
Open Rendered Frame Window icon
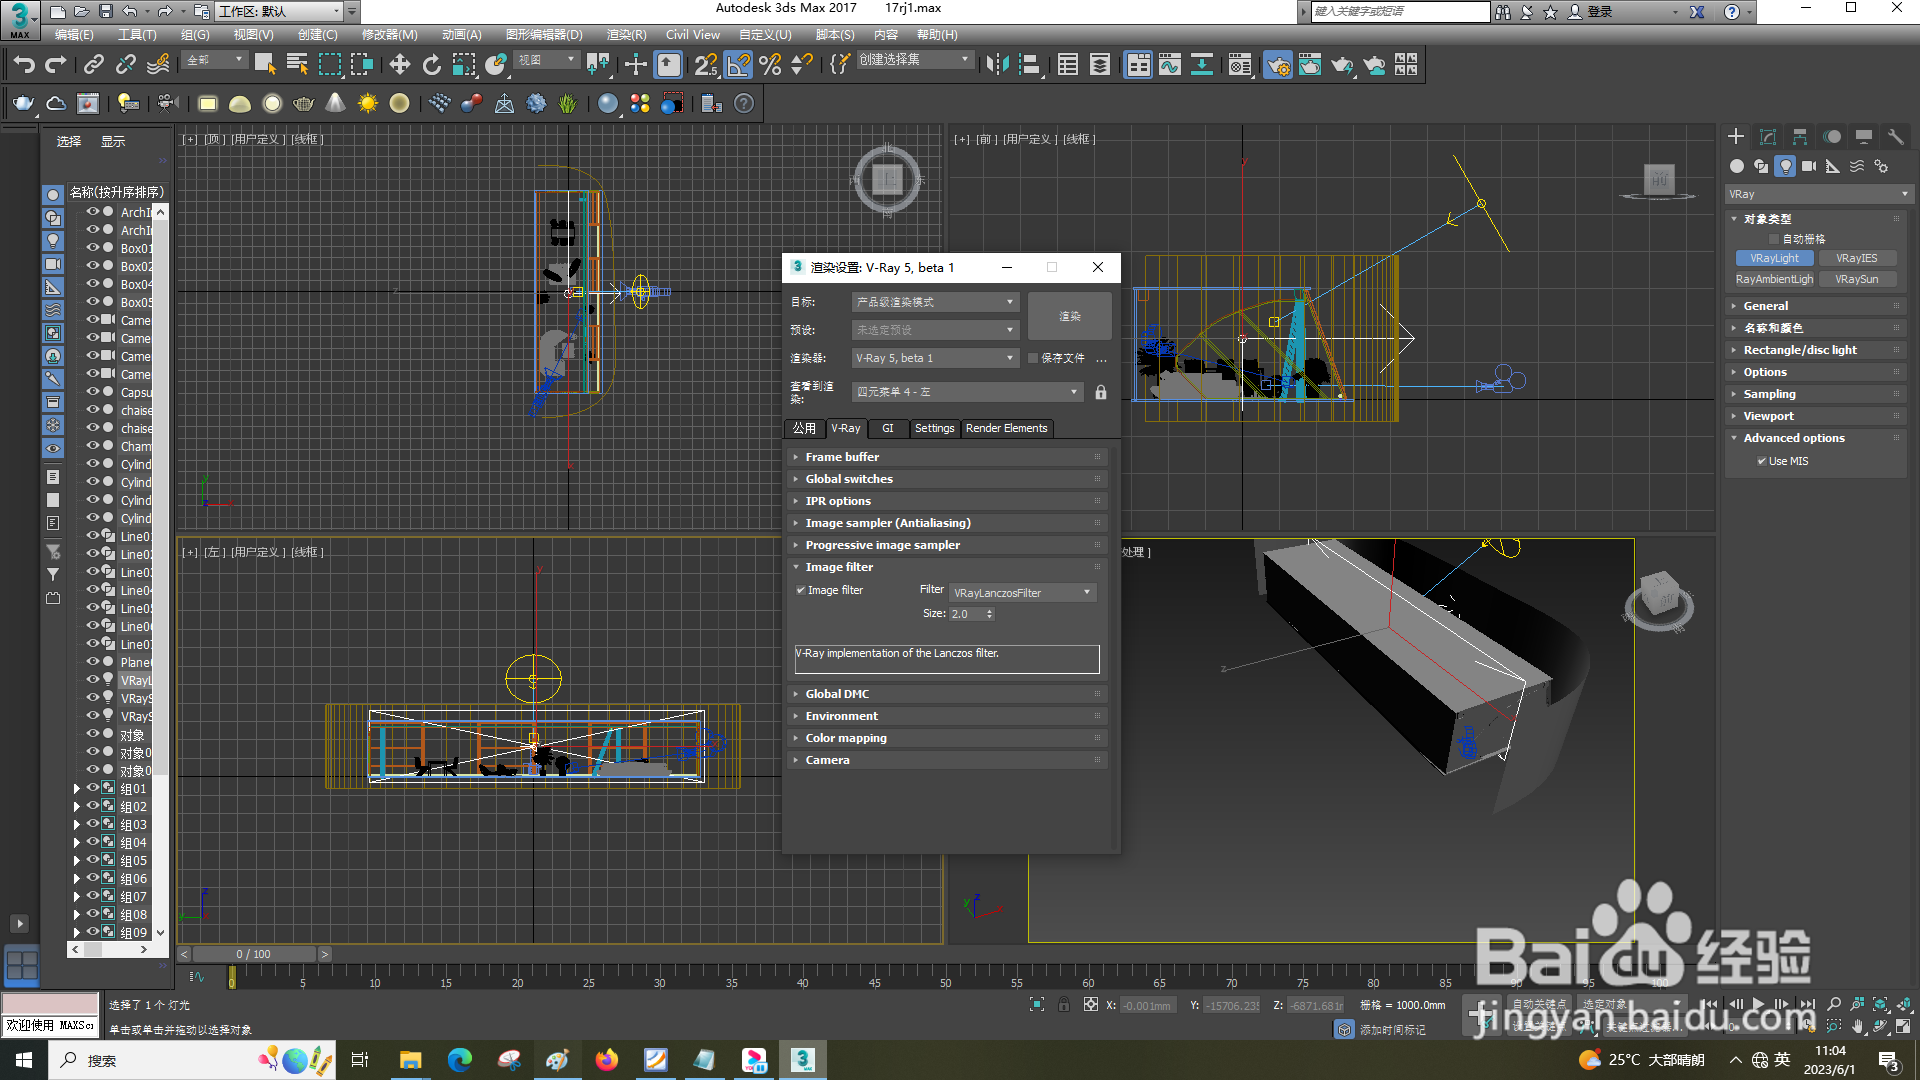tap(1310, 65)
